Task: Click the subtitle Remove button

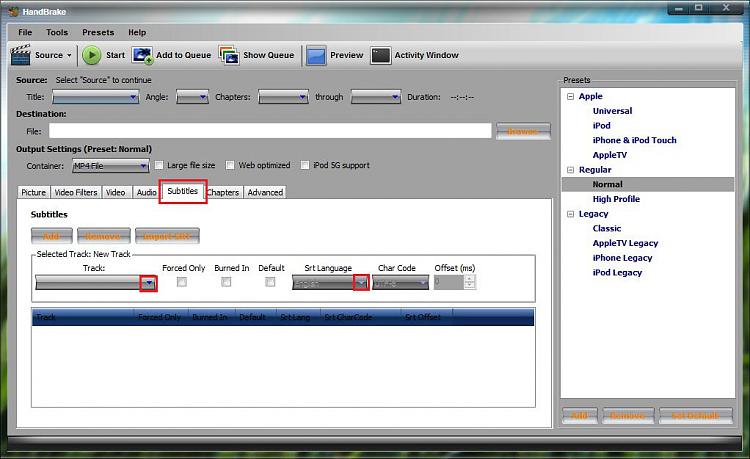Action: [103, 236]
